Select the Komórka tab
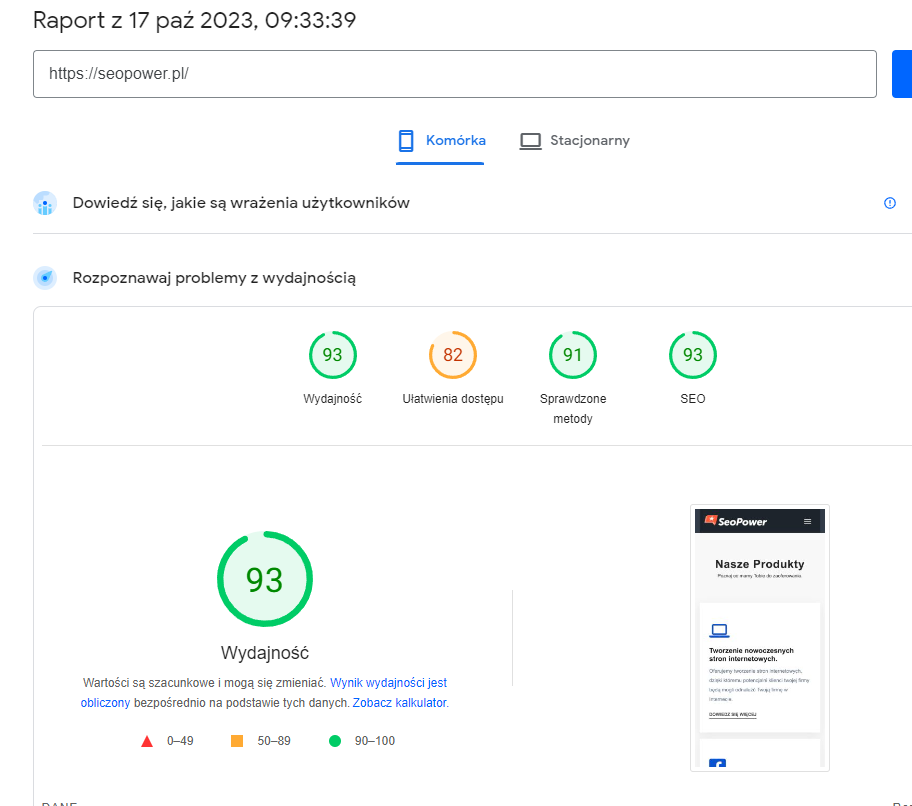Screen dimensions: 912x806 (x=440, y=140)
